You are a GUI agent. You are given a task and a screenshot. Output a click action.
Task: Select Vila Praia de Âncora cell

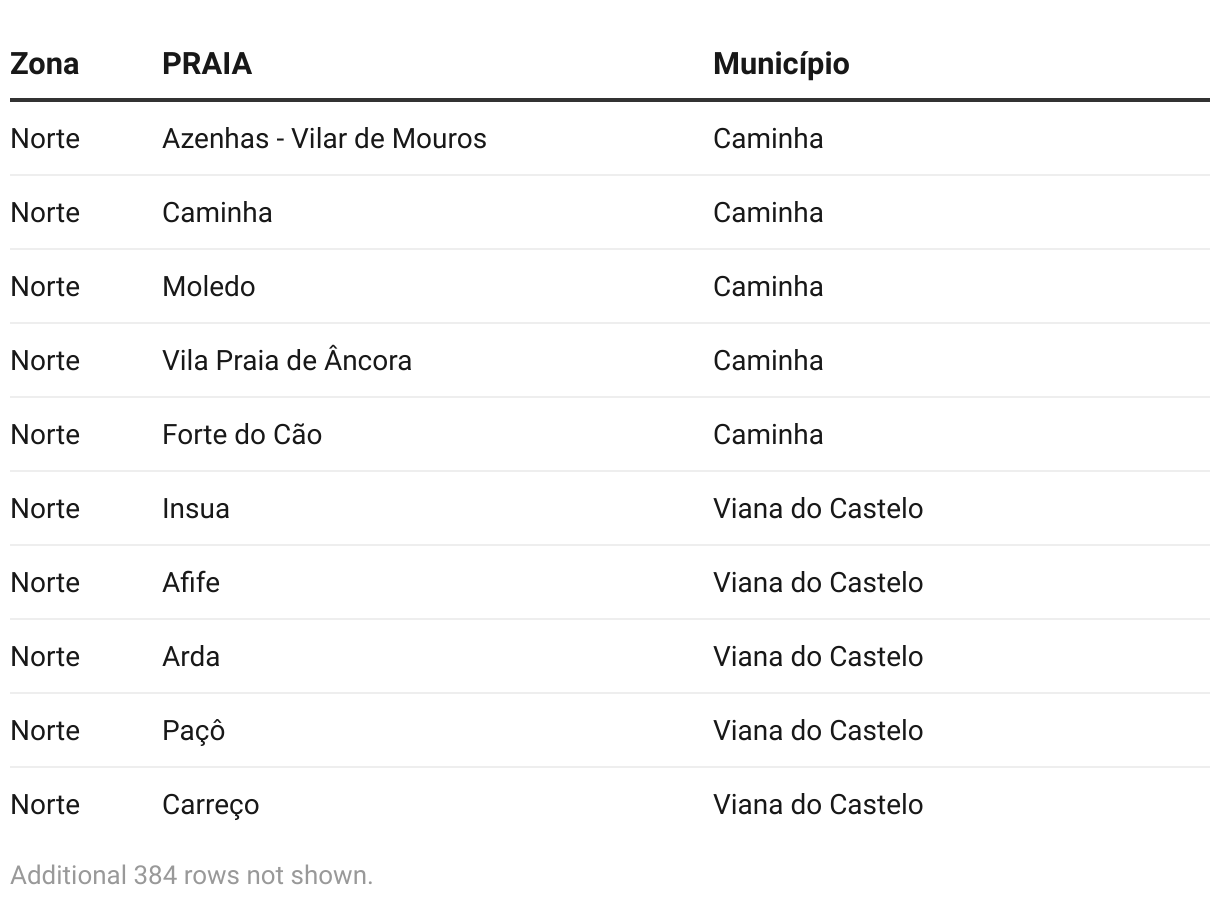pos(287,360)
